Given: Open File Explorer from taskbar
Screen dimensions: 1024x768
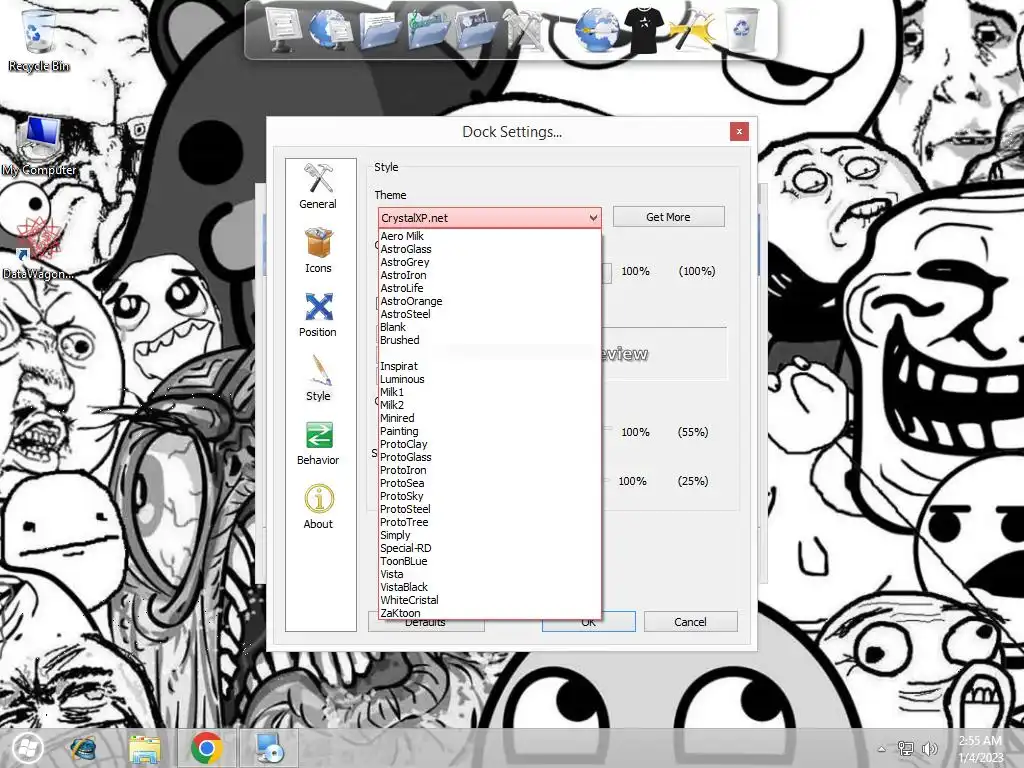Looking at the screenshot, I should coord(144,748).
